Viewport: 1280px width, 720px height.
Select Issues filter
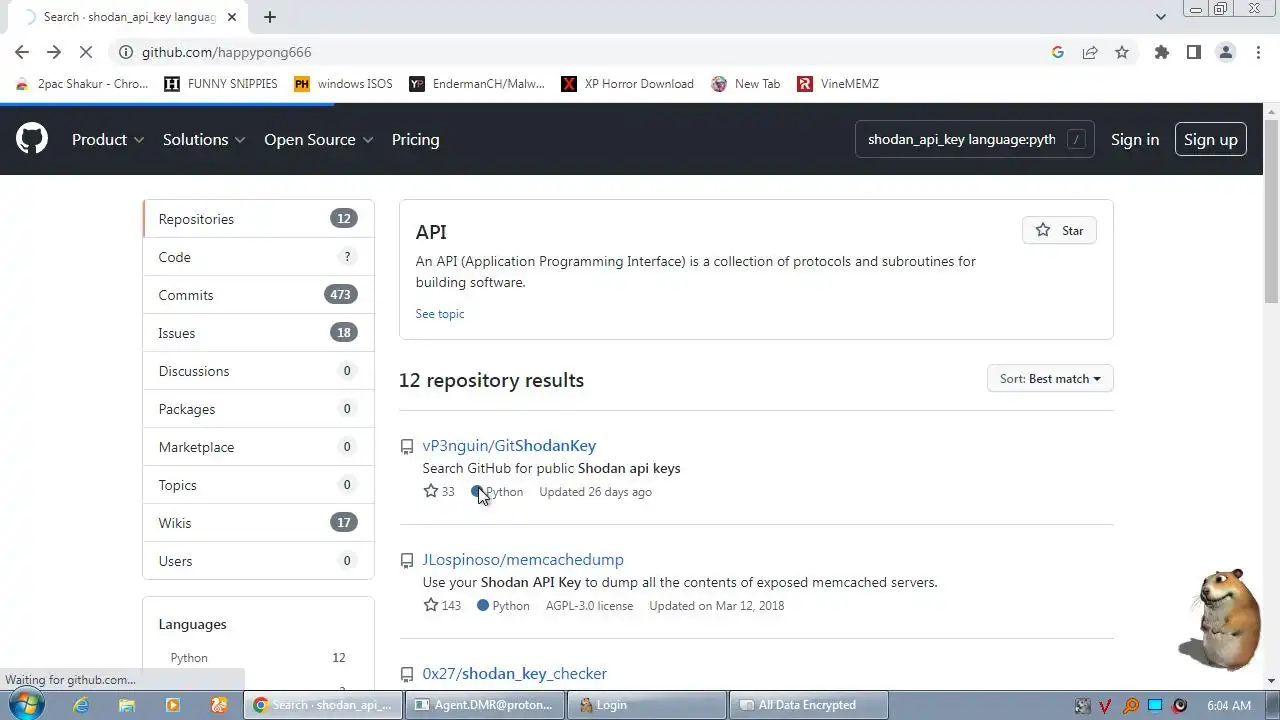[258, 333]
